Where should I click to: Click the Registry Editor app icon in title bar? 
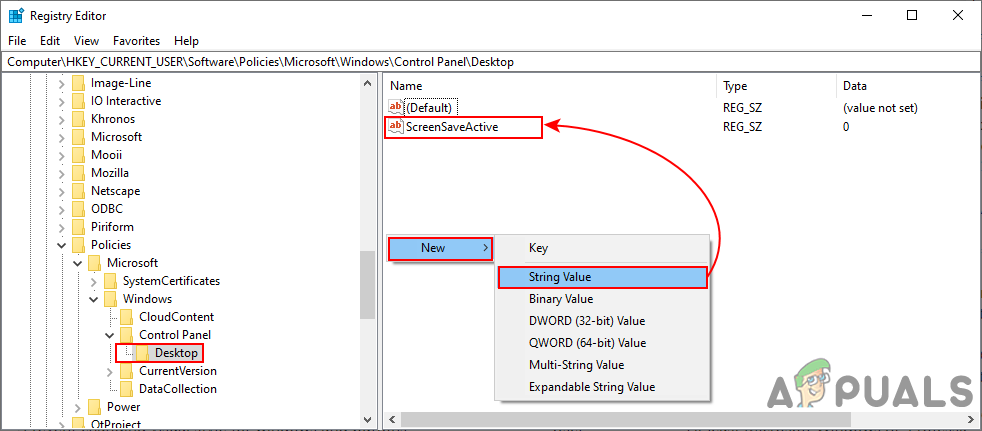click(x=16, y=16)
